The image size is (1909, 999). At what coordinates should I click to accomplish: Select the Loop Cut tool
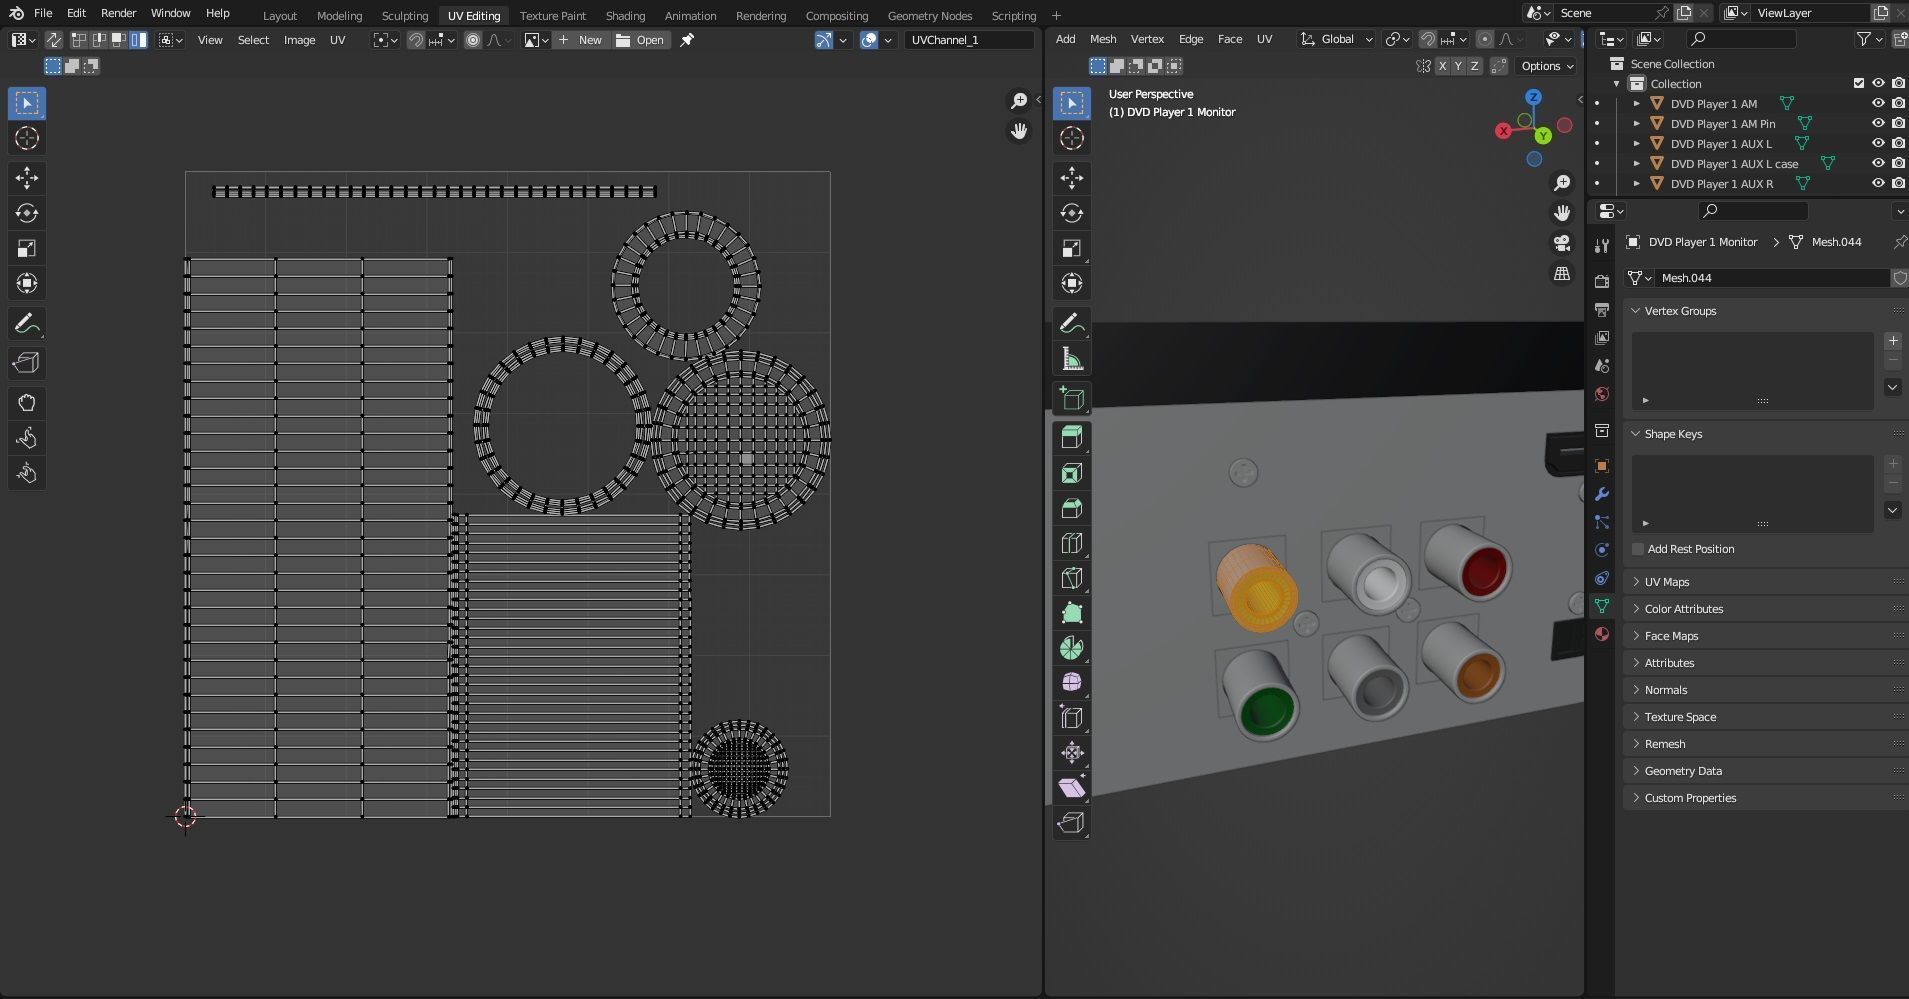[1072, 543]
